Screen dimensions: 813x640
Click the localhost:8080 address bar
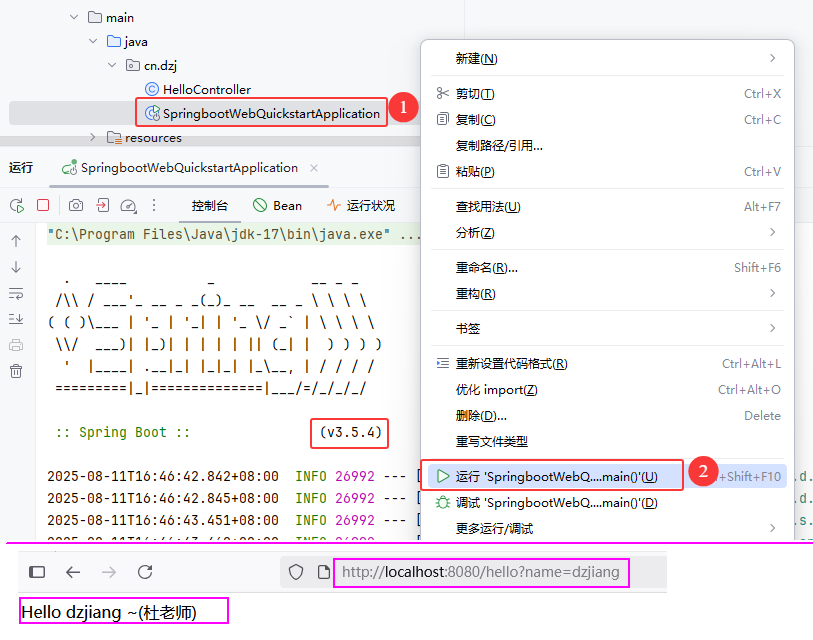[480, 572]
